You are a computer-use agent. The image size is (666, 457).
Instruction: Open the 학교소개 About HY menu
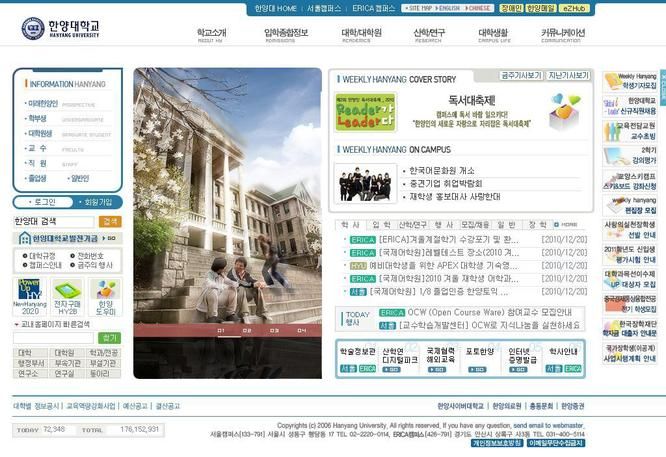coord(211,35)
